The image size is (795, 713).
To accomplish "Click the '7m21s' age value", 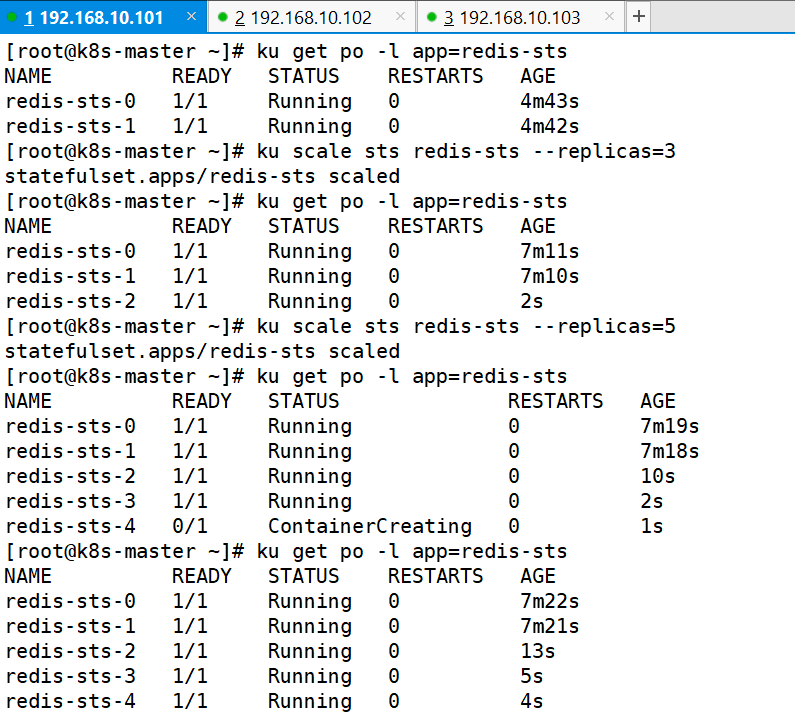I will 550,626.
